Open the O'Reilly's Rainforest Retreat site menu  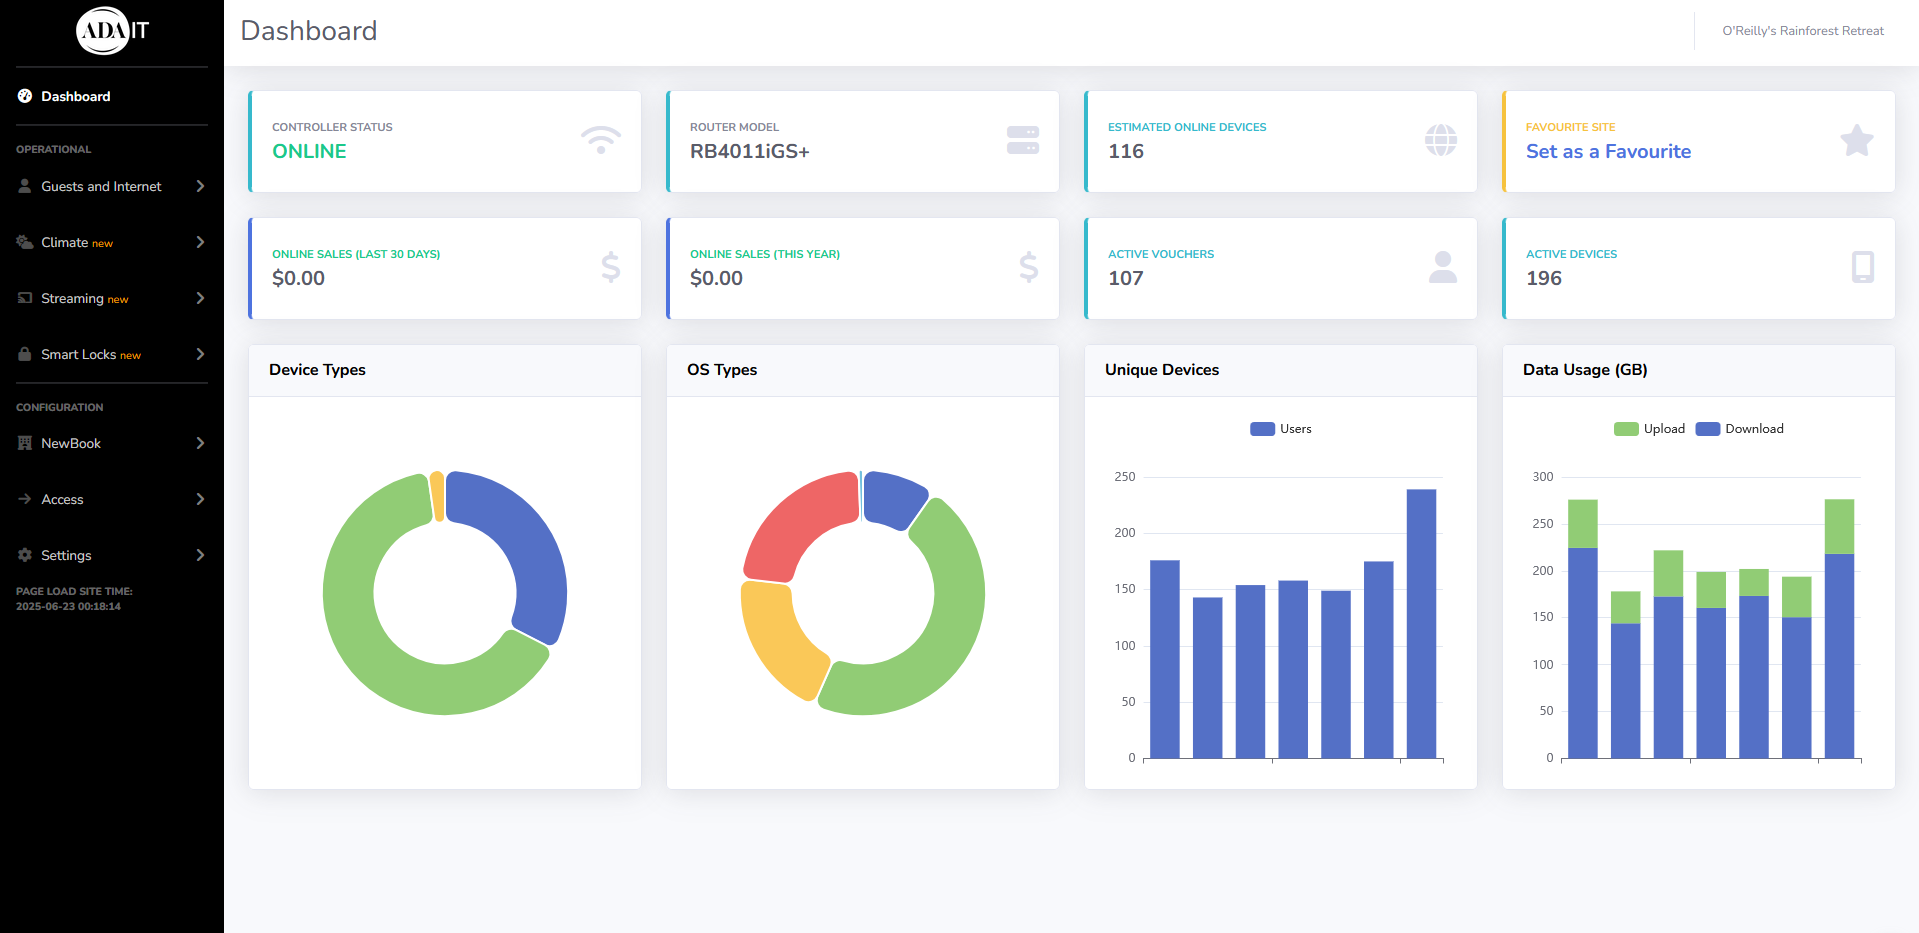click(1803, 31)
